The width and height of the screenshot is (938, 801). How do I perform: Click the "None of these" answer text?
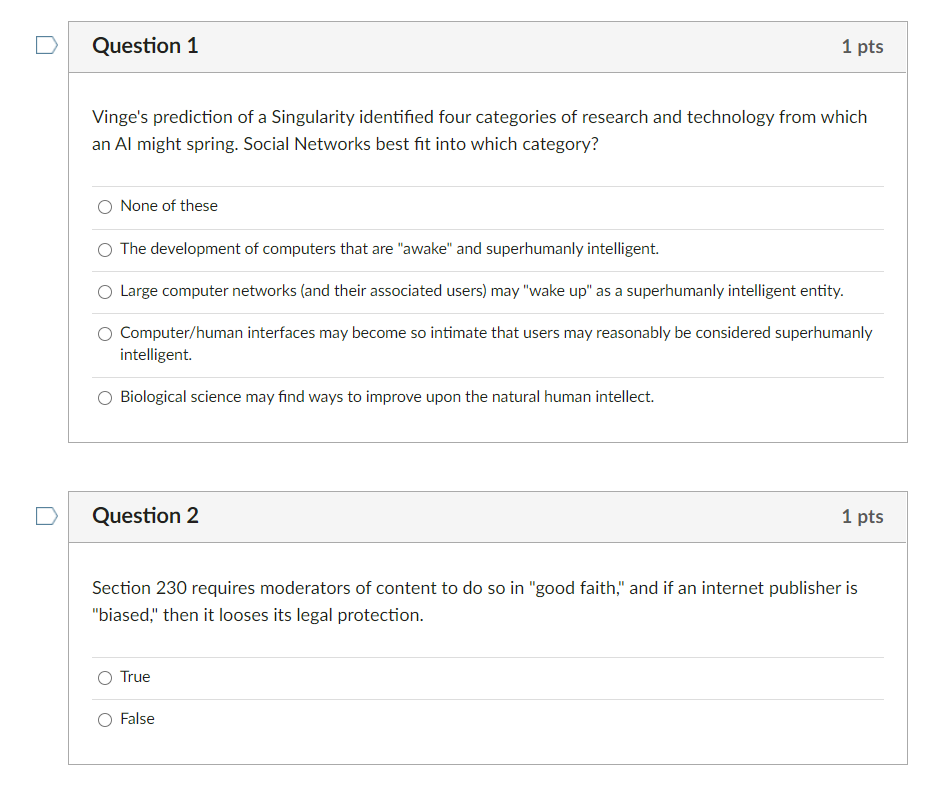[168, 206]
